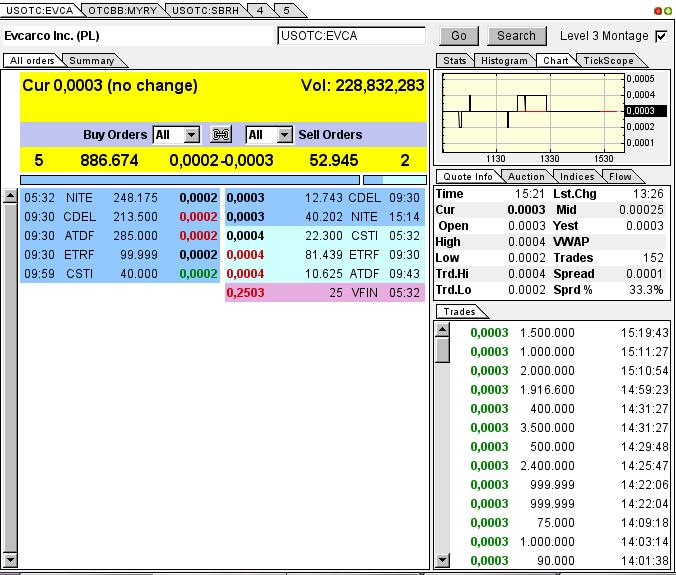Viewport: 676px width, 575px height.
Task: Click the link-chain icon between order filters
Action: point(221,134)
